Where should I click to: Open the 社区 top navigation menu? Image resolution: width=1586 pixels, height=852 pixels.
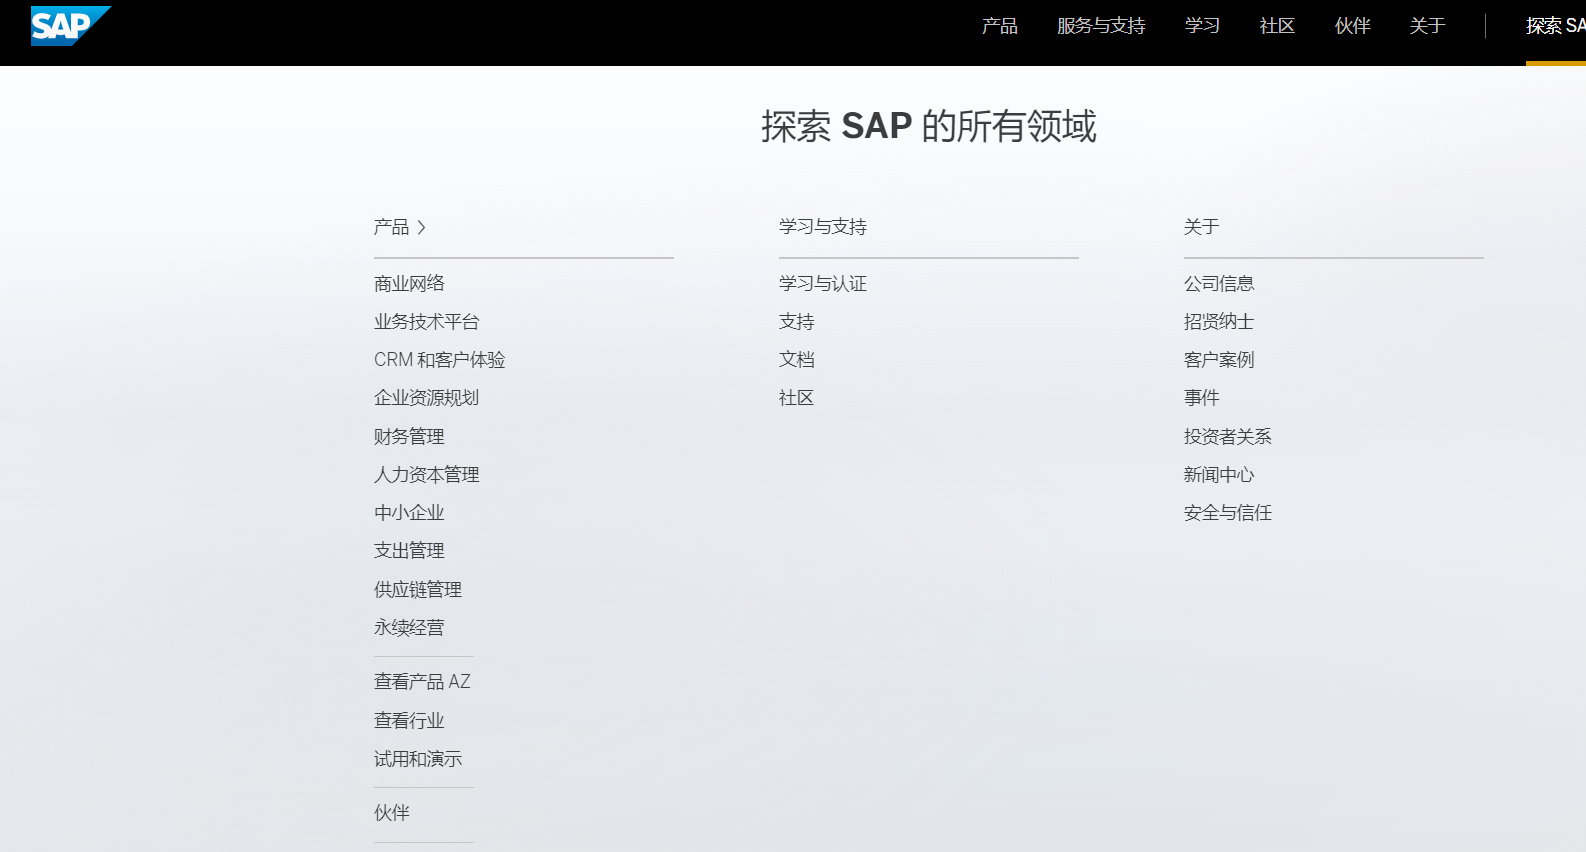coord(1277,26)
